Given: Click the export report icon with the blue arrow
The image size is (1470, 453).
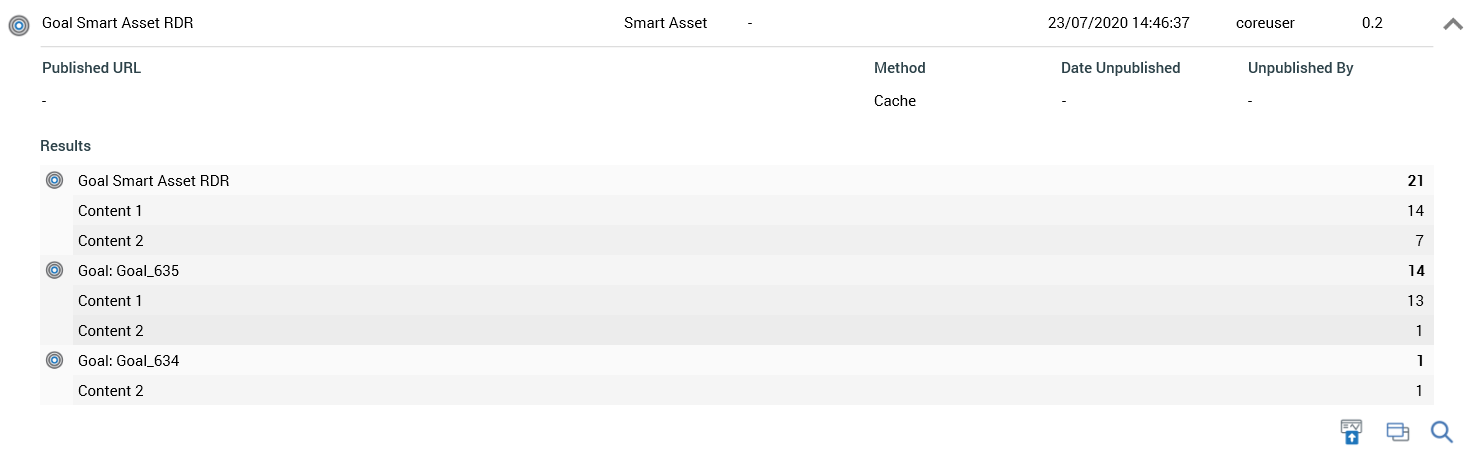Looking at the screenshot, I should pyautogui.click(x=1351, y=432).
